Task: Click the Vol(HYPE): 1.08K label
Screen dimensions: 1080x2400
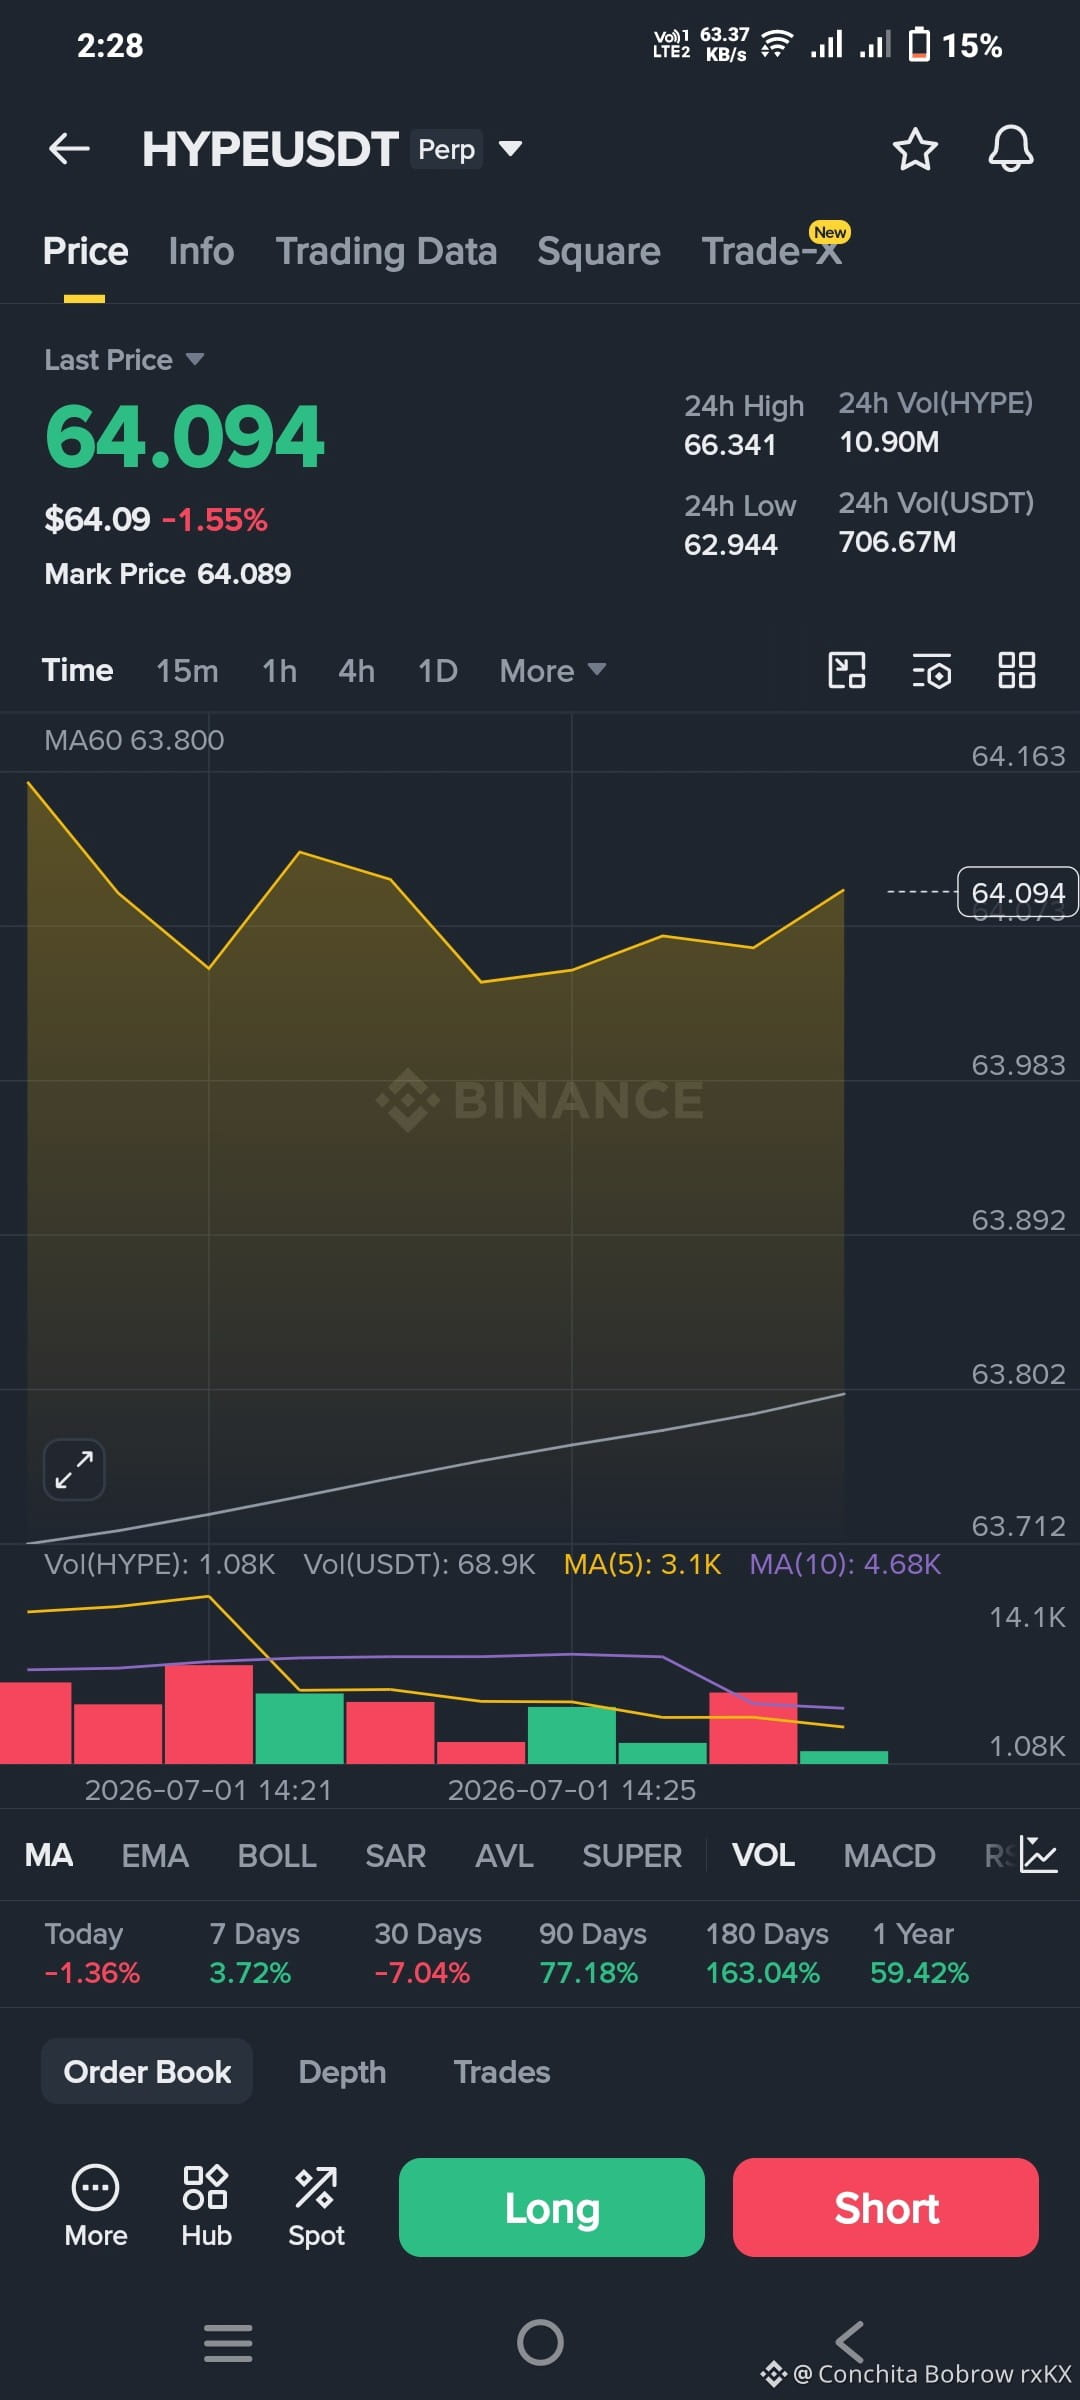Action: [x=159, y=1564]
